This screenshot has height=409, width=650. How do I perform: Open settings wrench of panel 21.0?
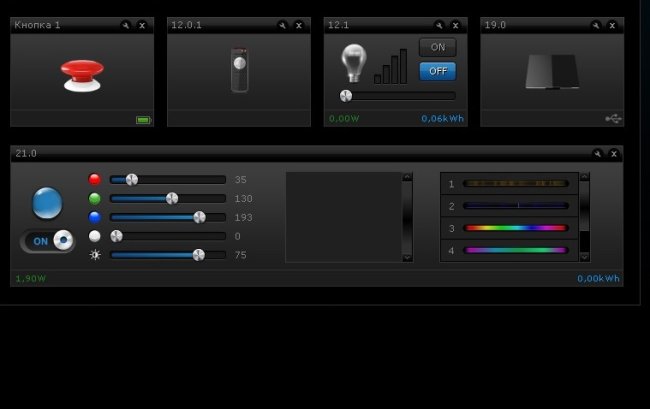(597, 154)
